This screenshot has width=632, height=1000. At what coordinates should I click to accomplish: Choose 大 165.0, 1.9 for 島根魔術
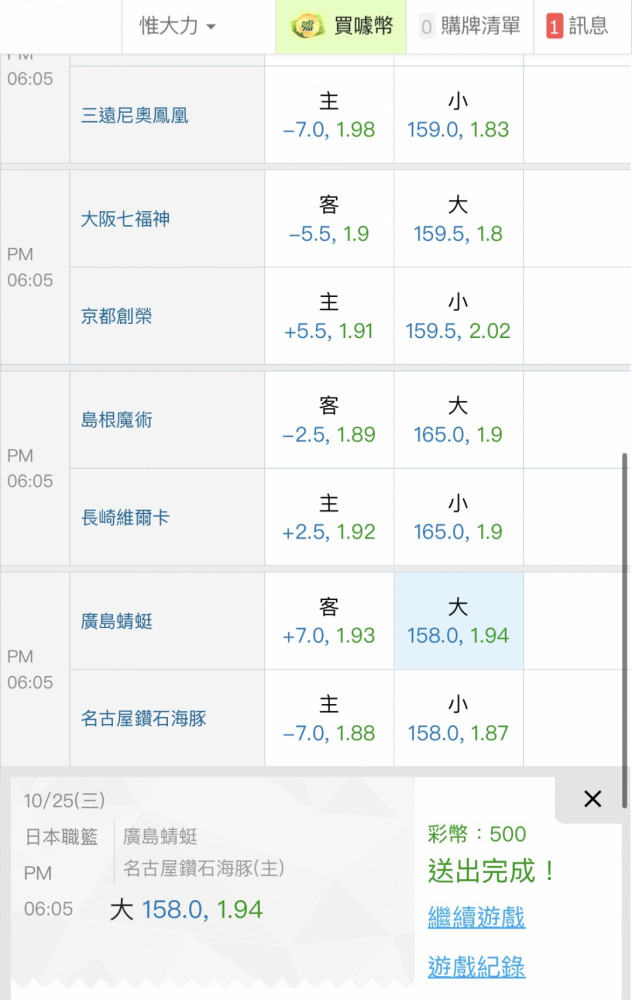tap(459, 420)
